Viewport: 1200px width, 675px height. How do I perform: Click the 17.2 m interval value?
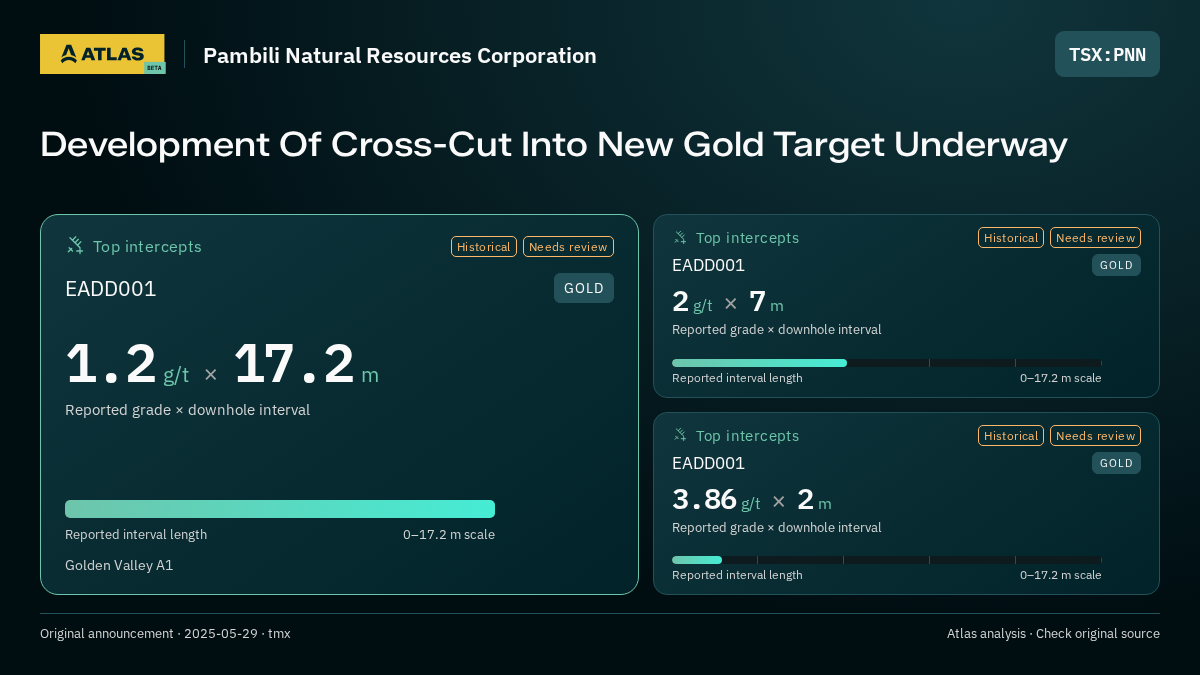click(x=306, y=365)
